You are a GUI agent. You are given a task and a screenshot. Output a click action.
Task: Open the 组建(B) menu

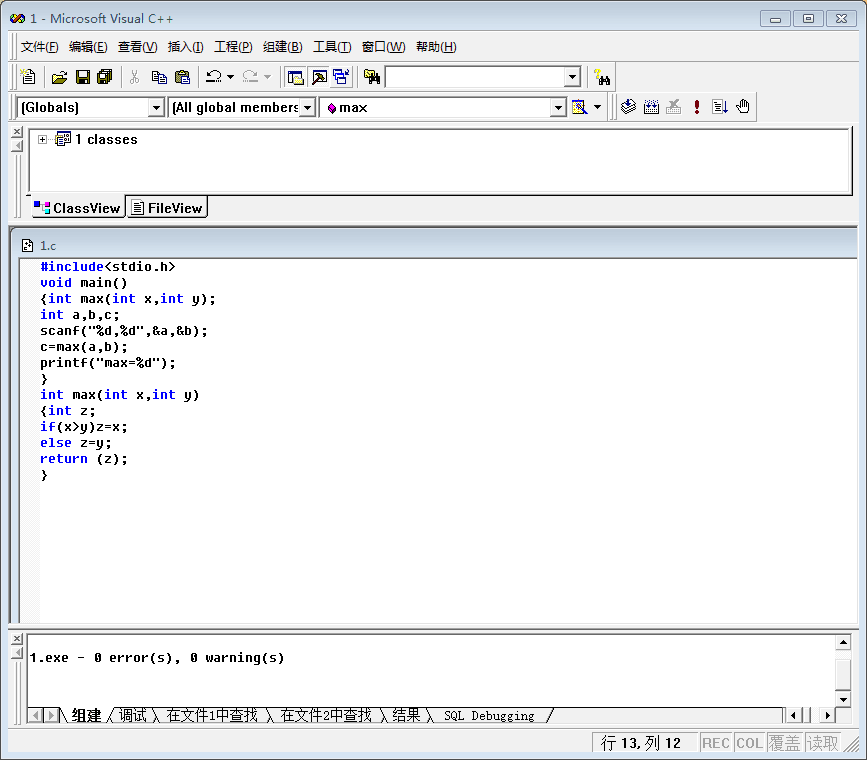[x=282, y=47]
